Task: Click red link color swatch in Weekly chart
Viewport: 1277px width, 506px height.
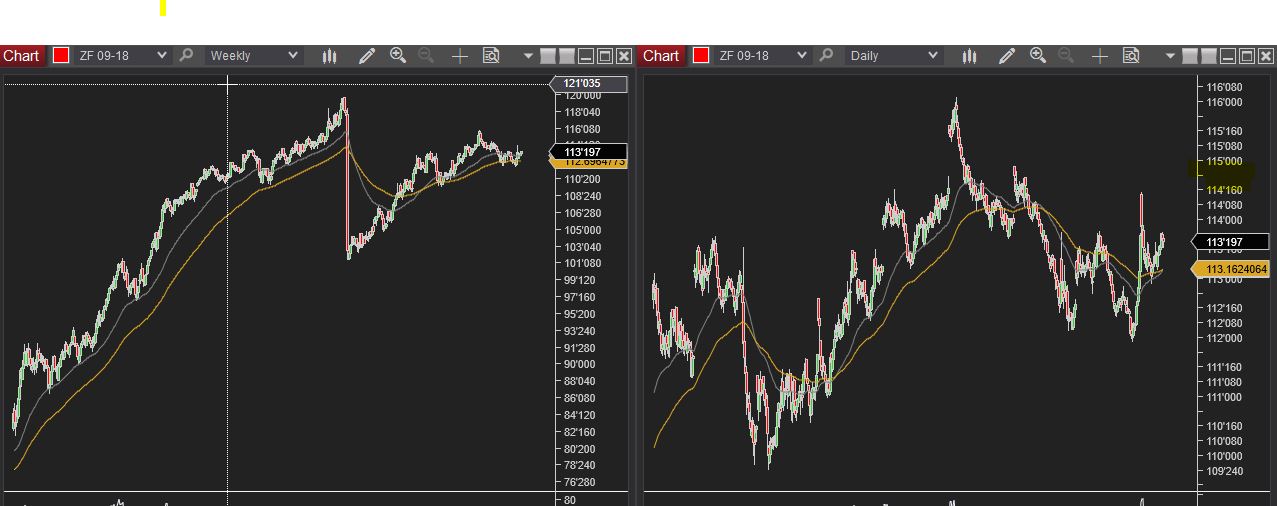Action: [61, 56]
